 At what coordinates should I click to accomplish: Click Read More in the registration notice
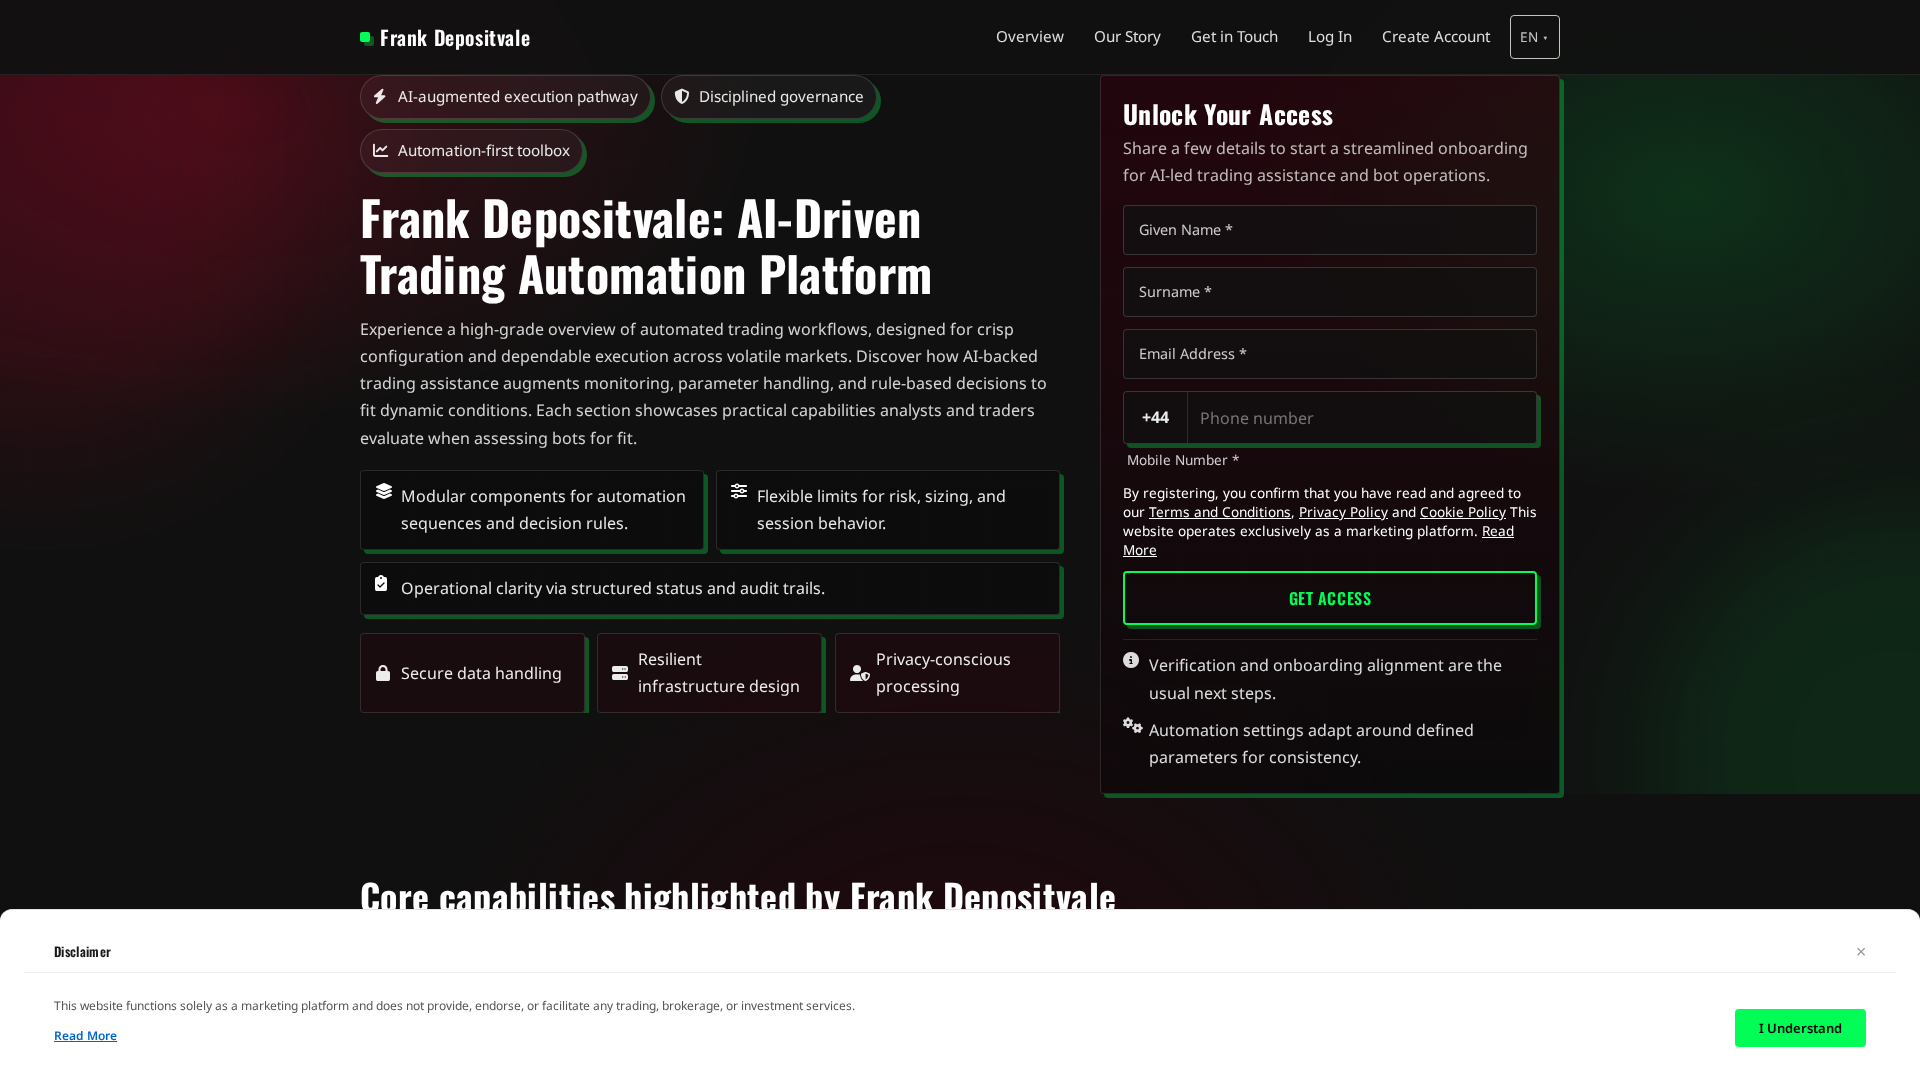point(1497,531)
